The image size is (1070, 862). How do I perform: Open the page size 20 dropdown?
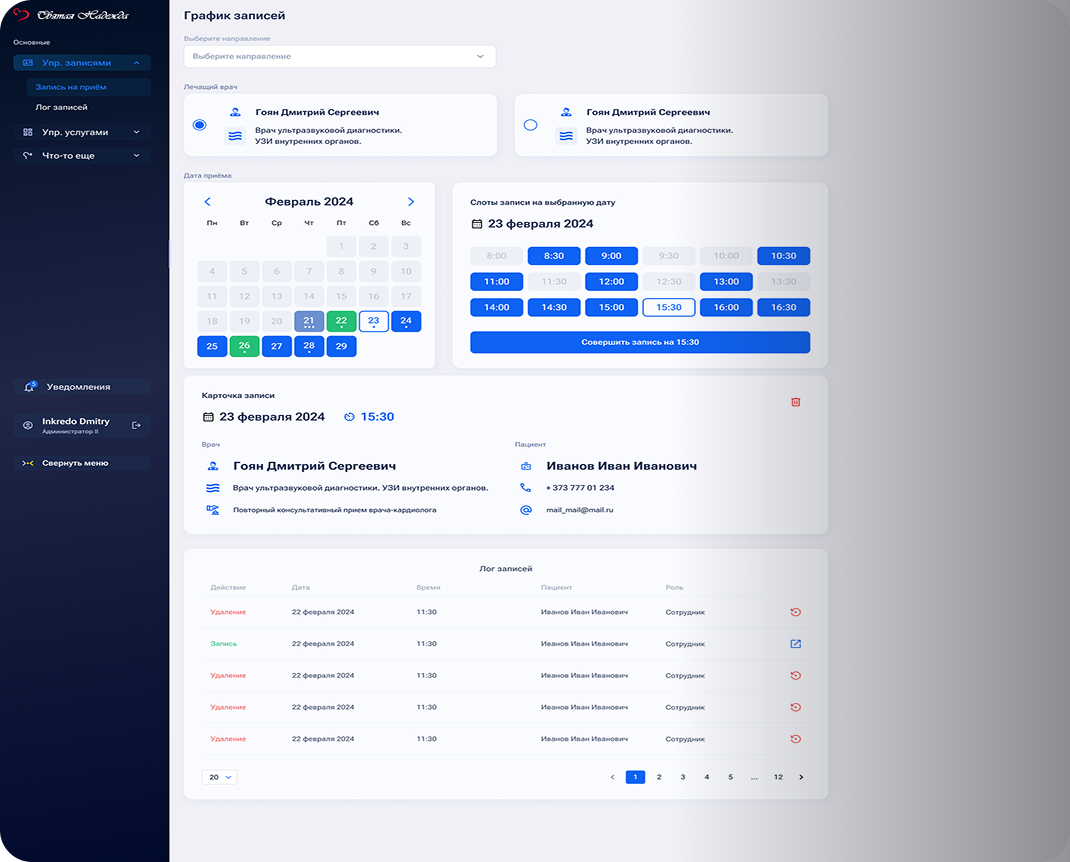(x=220, y=777)
